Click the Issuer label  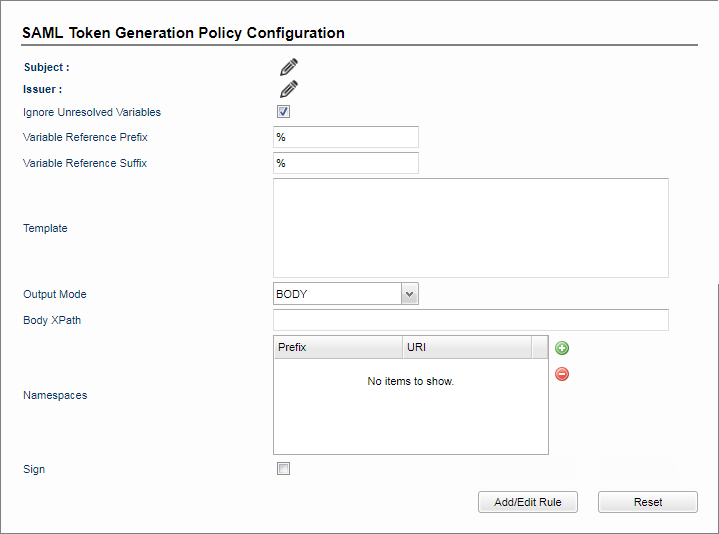43,89
